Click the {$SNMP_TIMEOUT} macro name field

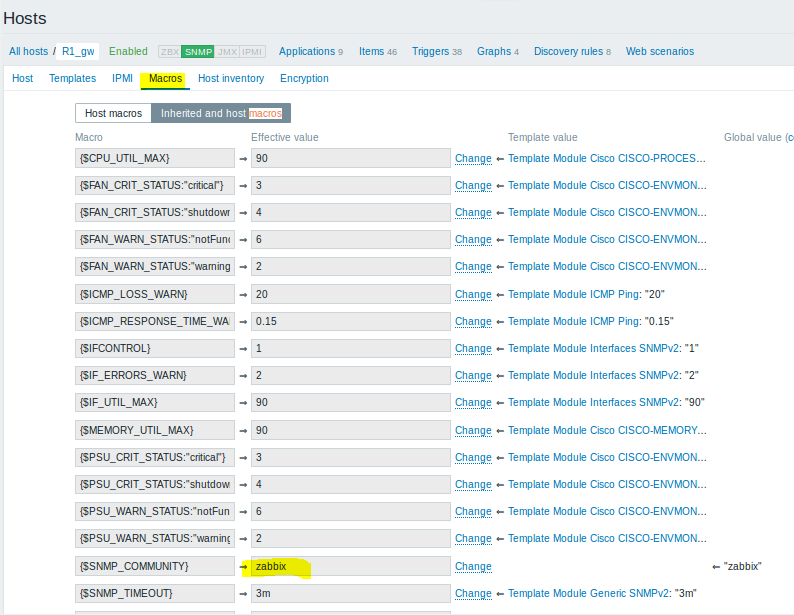[x=155, y=593]
